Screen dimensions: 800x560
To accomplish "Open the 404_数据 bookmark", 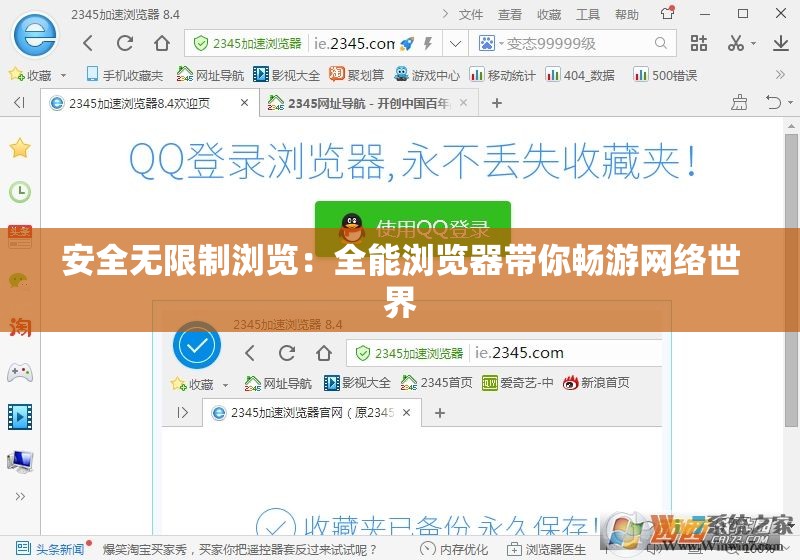I will tap(580, 75).
